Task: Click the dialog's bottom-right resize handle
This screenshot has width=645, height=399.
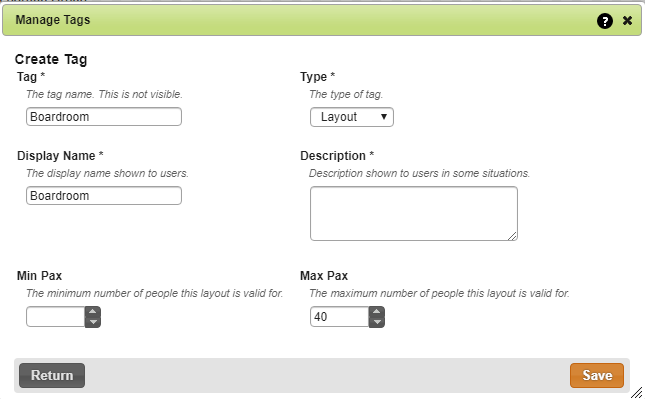Action: tap(637, 392)
